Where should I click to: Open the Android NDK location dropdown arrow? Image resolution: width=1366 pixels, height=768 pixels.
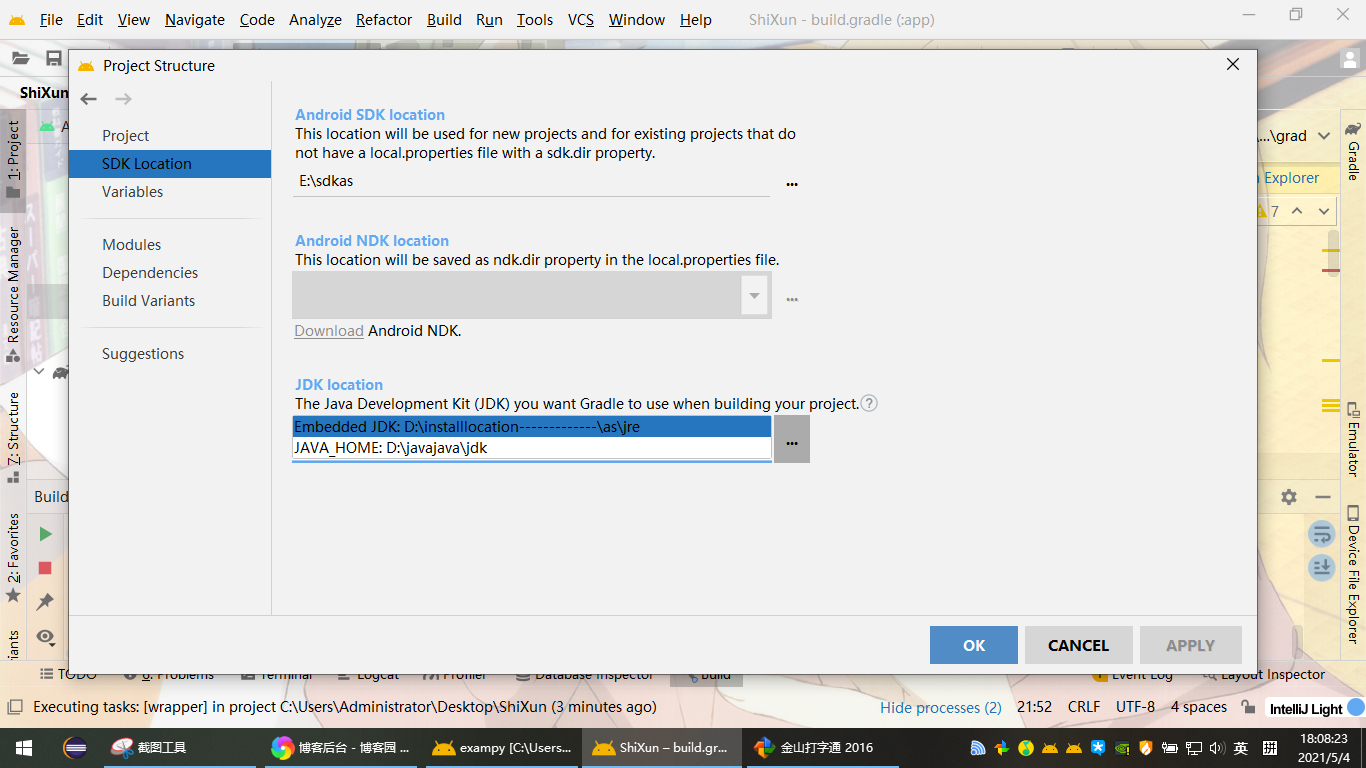(755, 295)
